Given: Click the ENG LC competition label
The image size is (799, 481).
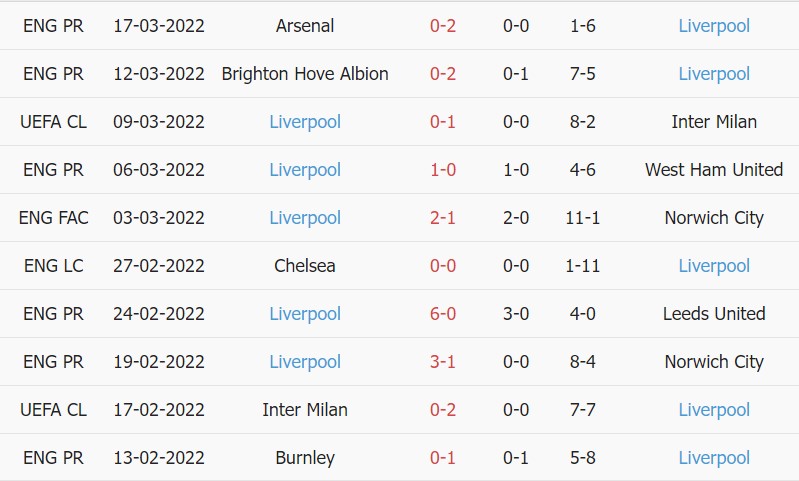Looking at the screenshot, I should 53,266.
